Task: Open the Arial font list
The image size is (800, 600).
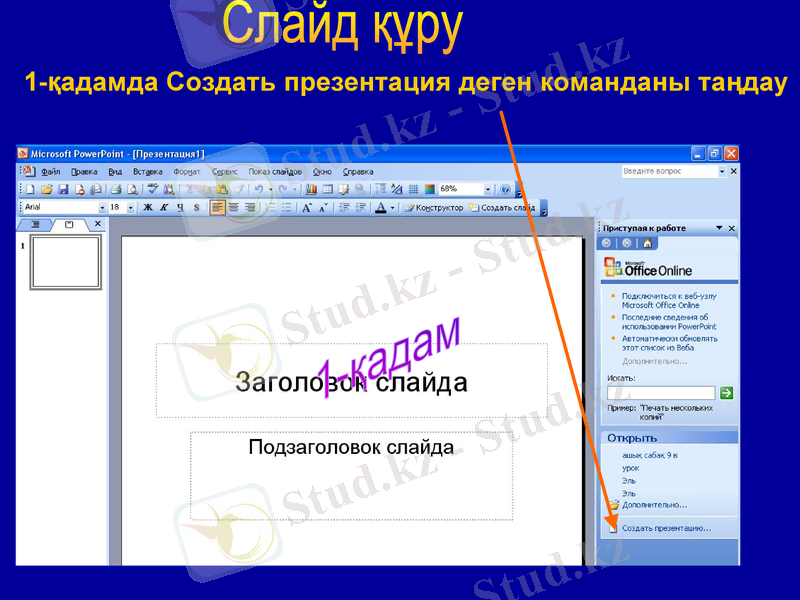Action: pos(102,206)
